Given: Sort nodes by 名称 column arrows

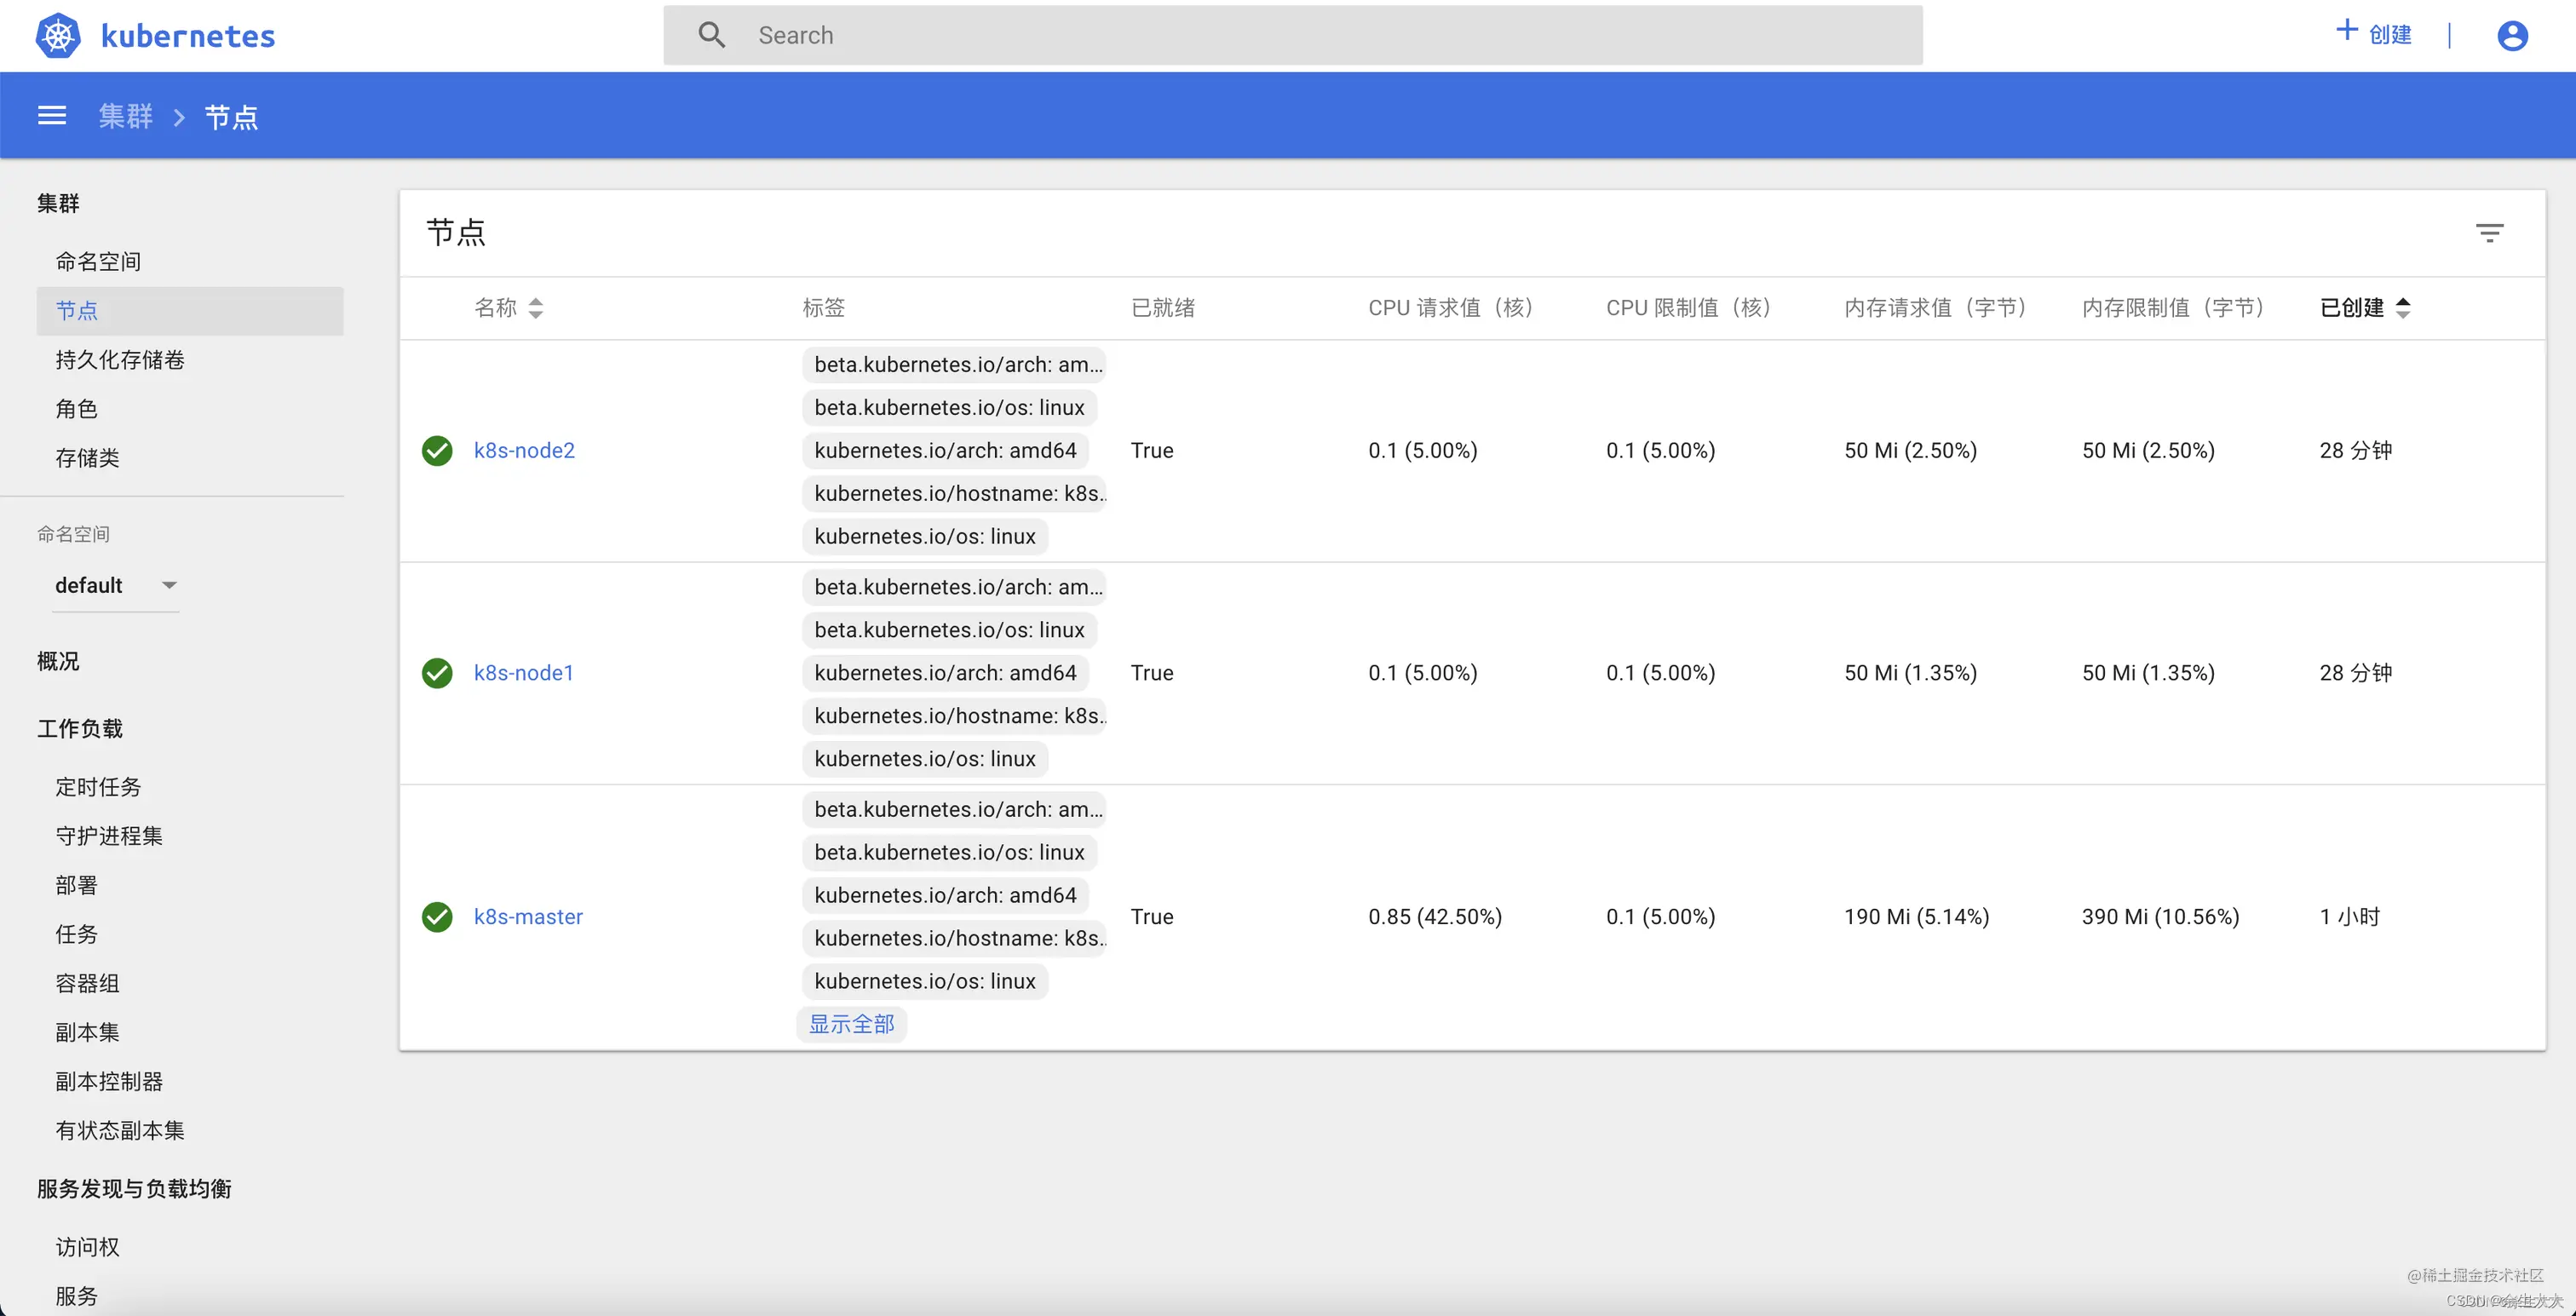Looking at the screenshot, I should [536, 308].
